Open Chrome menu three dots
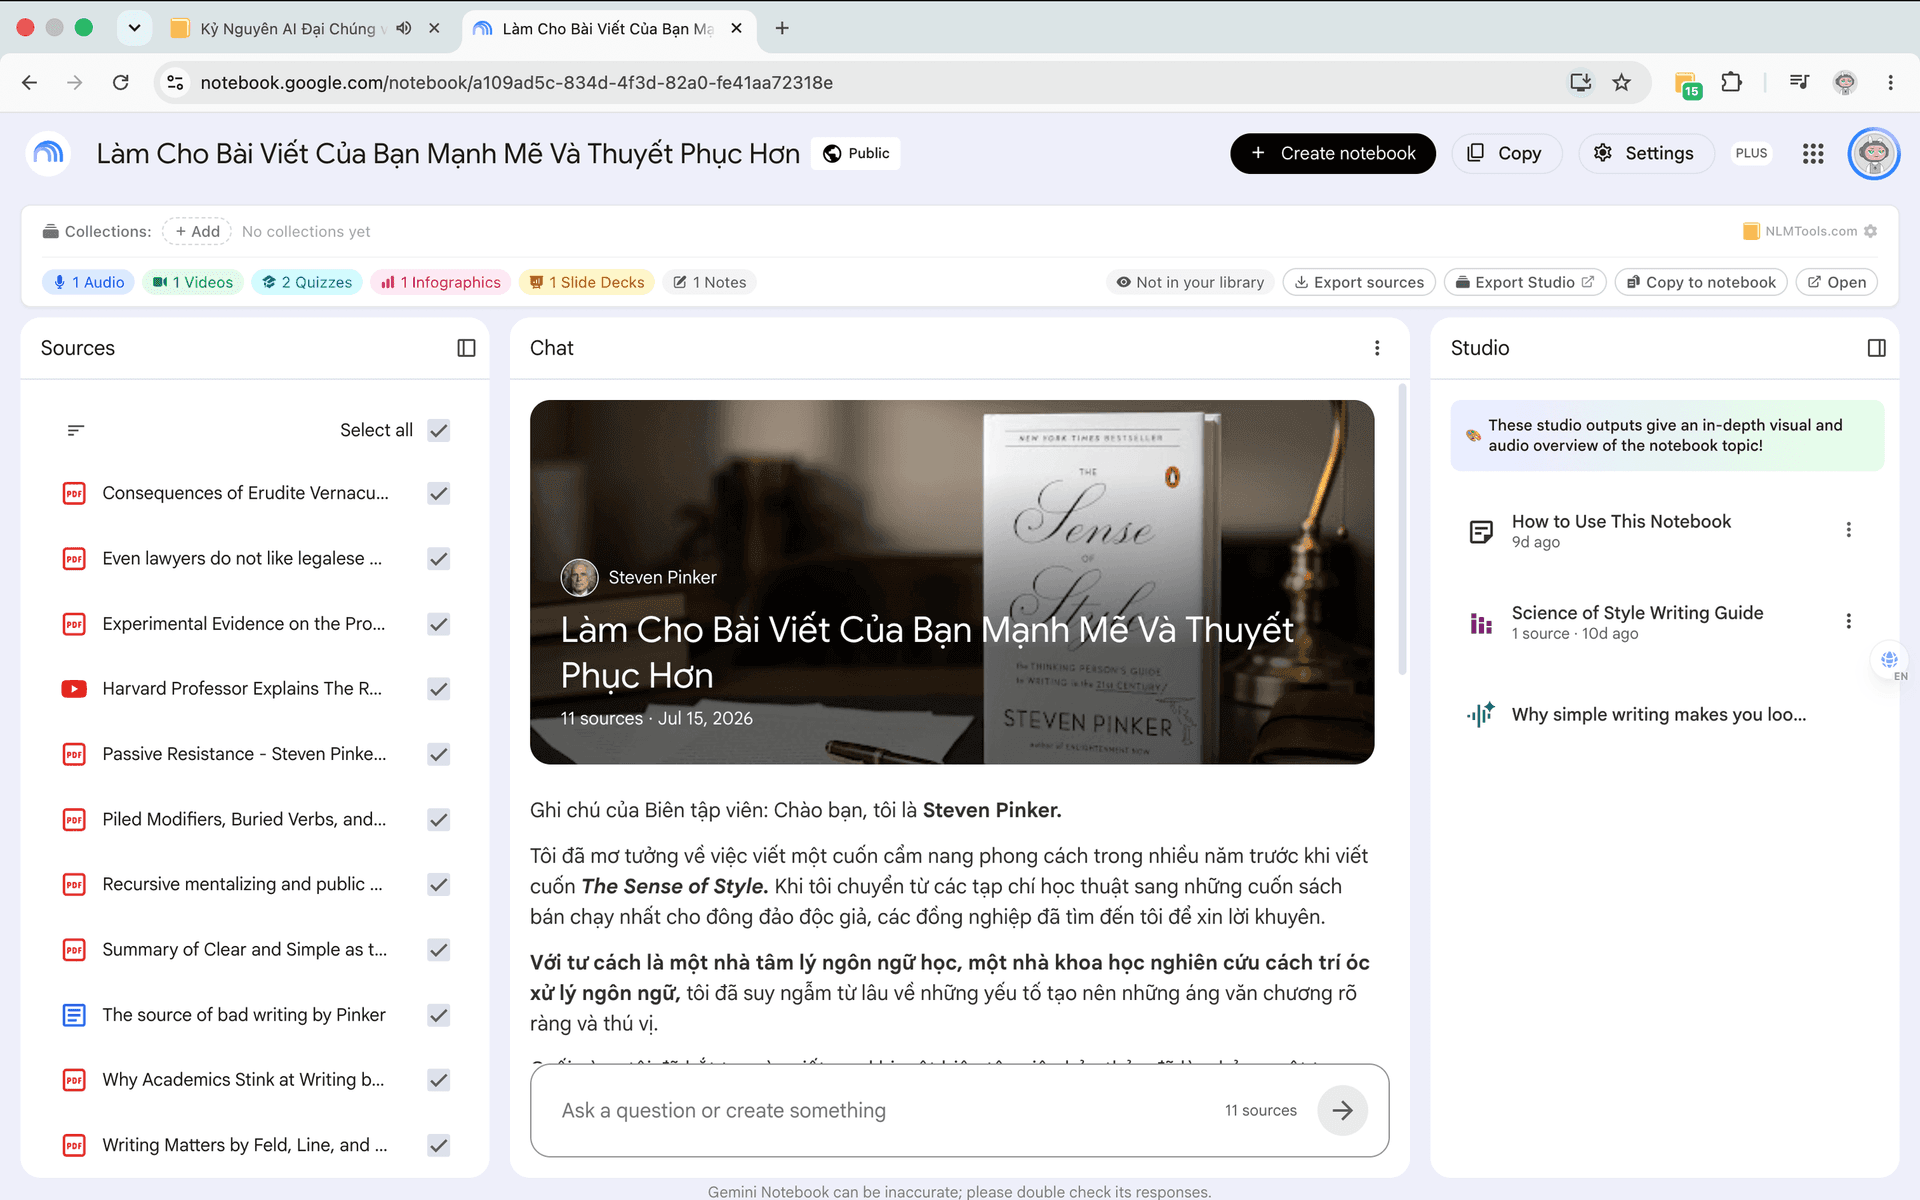Screen dimensions: 1920x1200 [1890, 83]
